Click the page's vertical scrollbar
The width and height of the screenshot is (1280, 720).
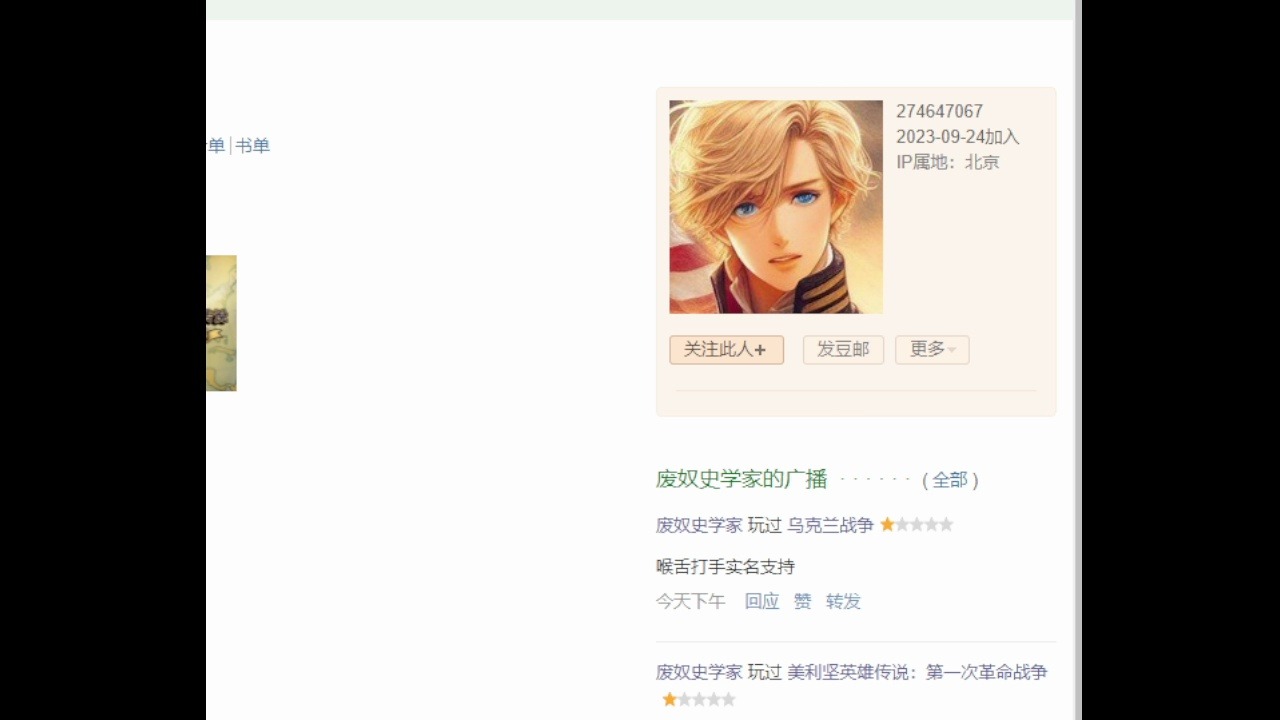tap(1078, 360)
